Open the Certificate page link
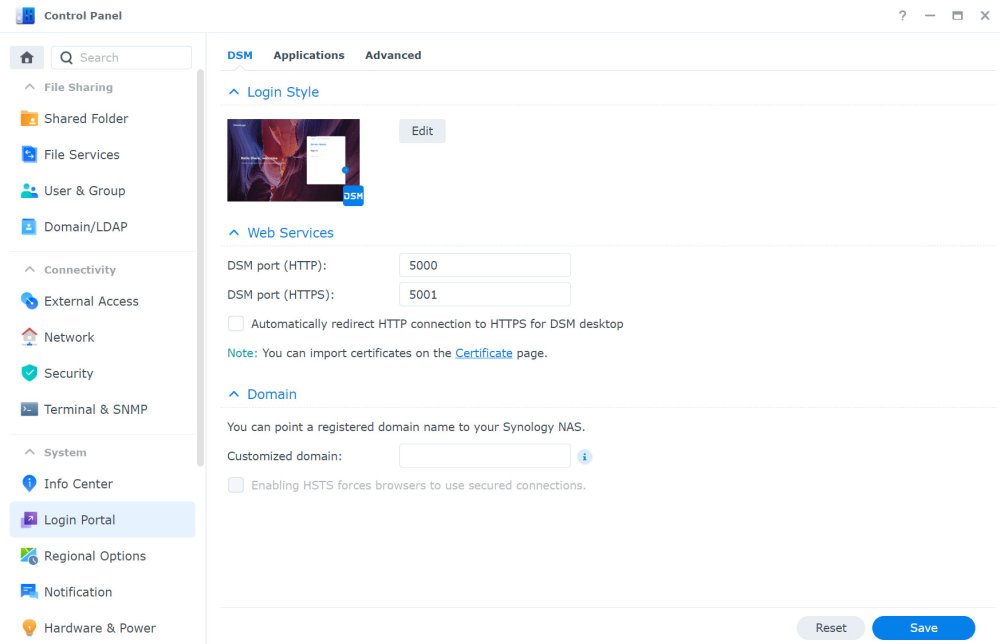The image size is (1000, 644). click(483, 353)
